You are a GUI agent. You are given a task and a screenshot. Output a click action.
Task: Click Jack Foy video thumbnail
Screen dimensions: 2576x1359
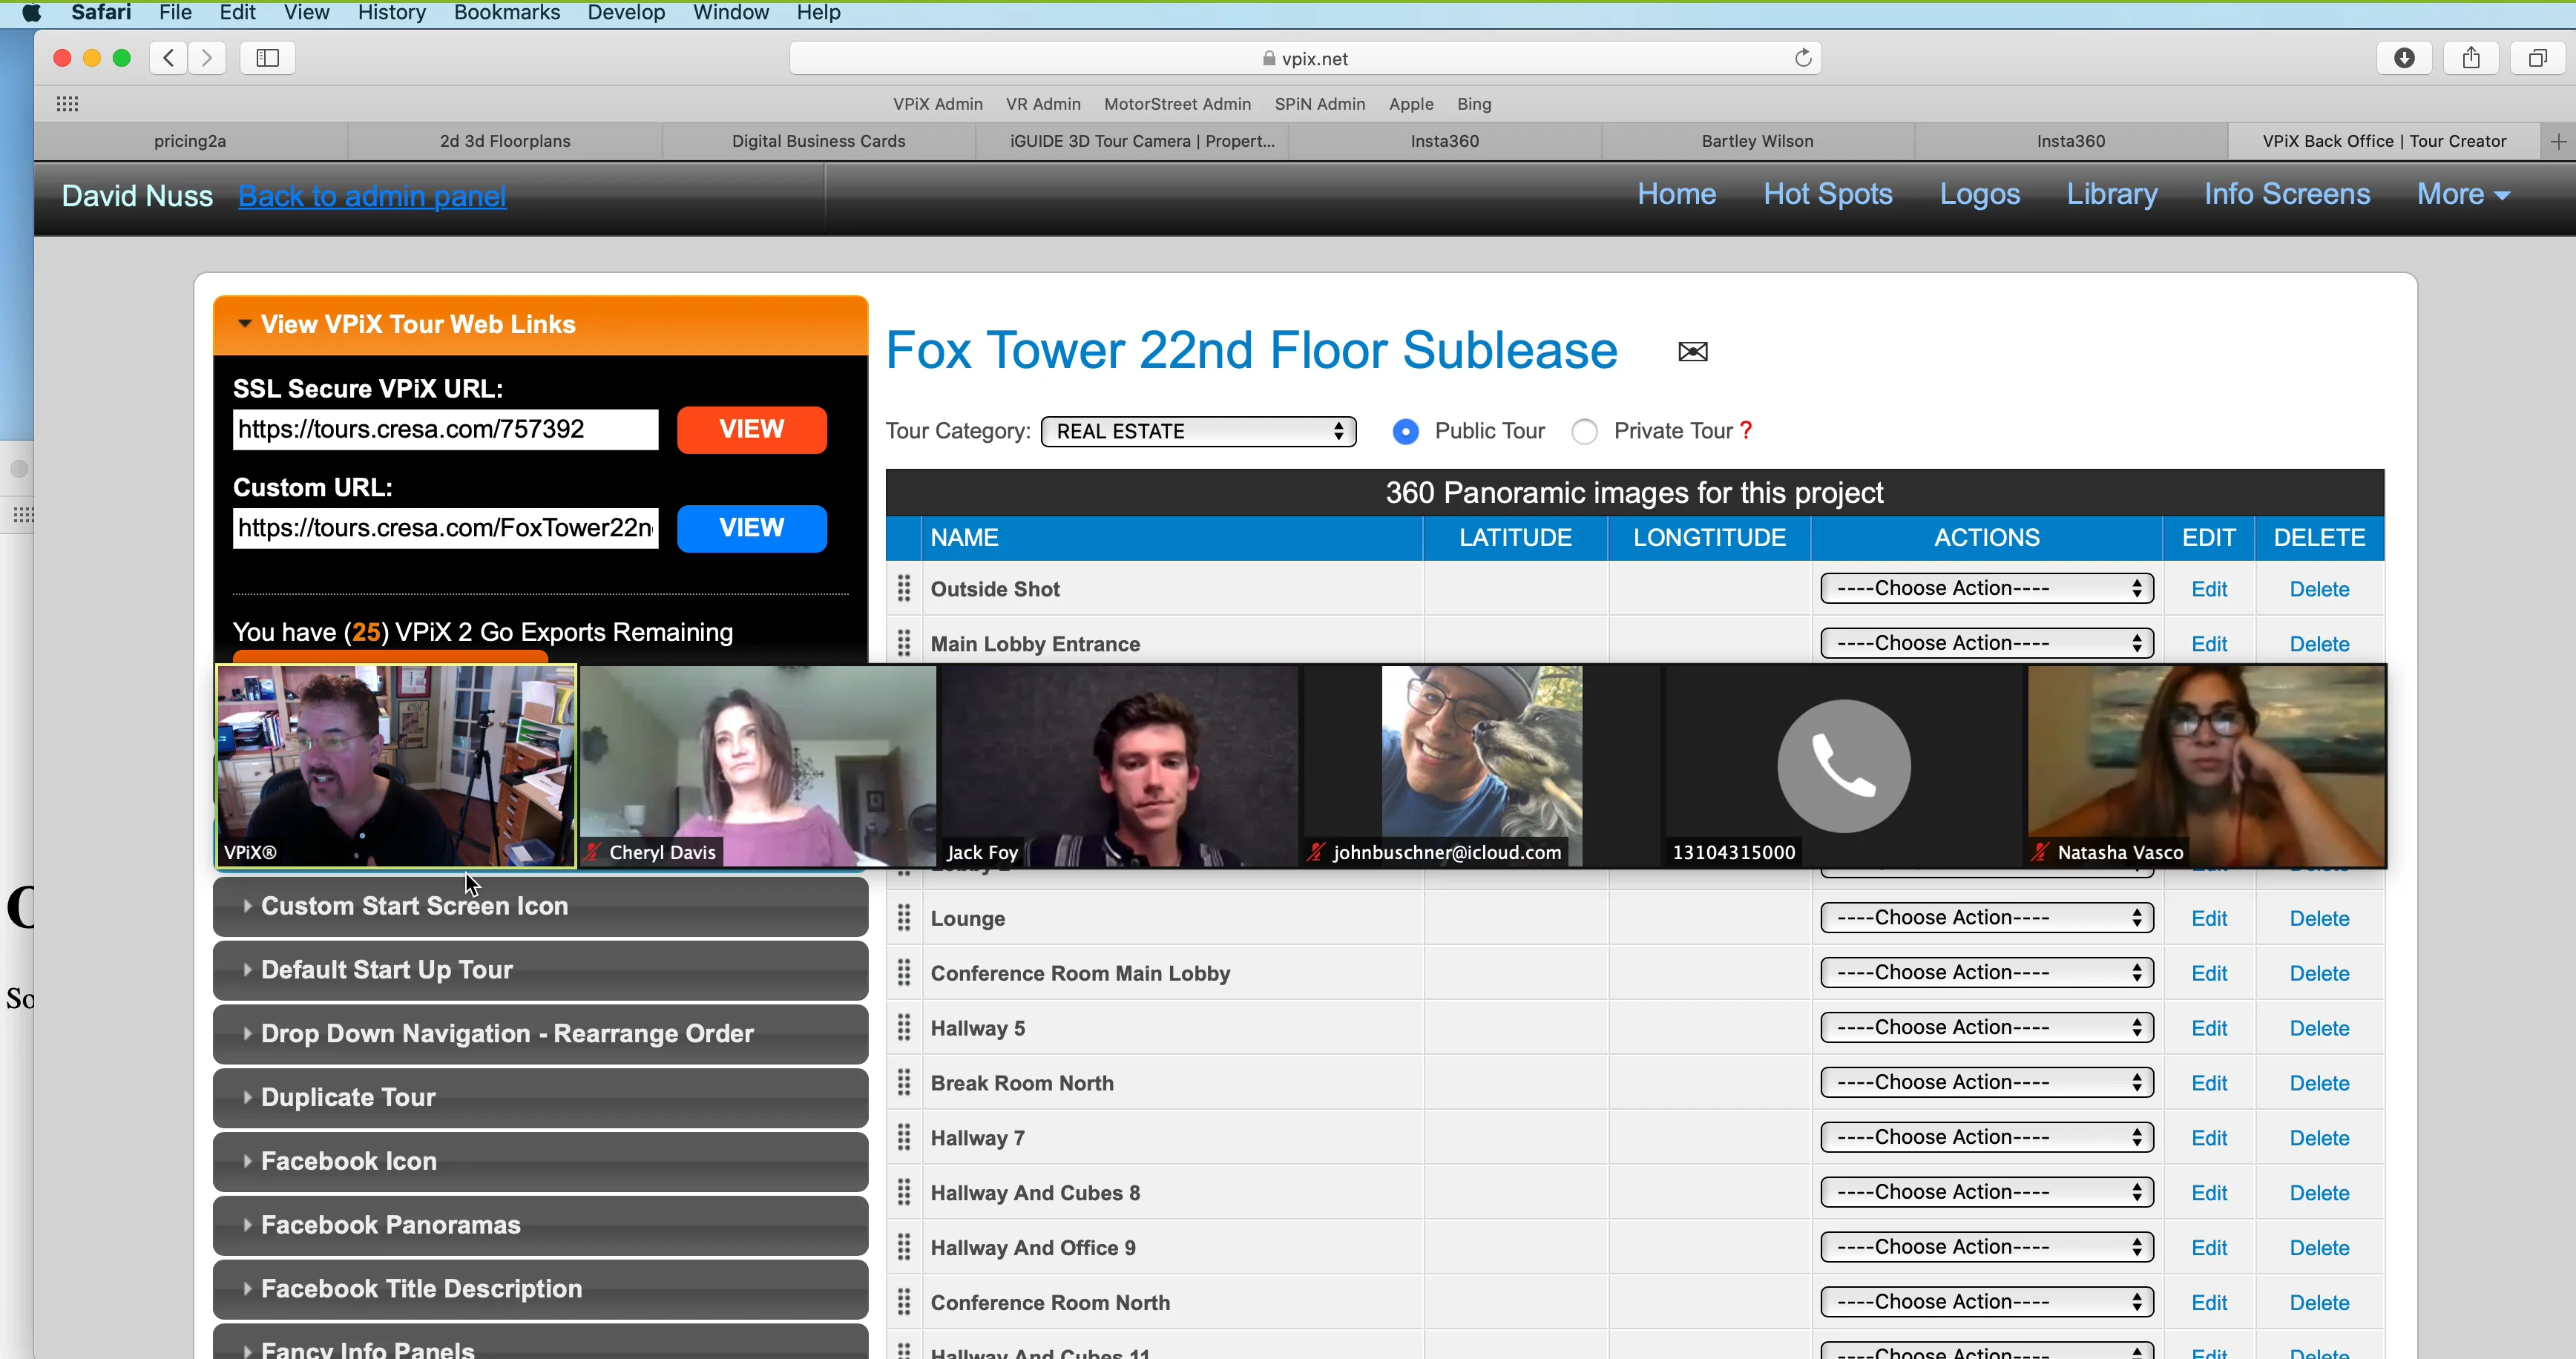pos(1119,766)
